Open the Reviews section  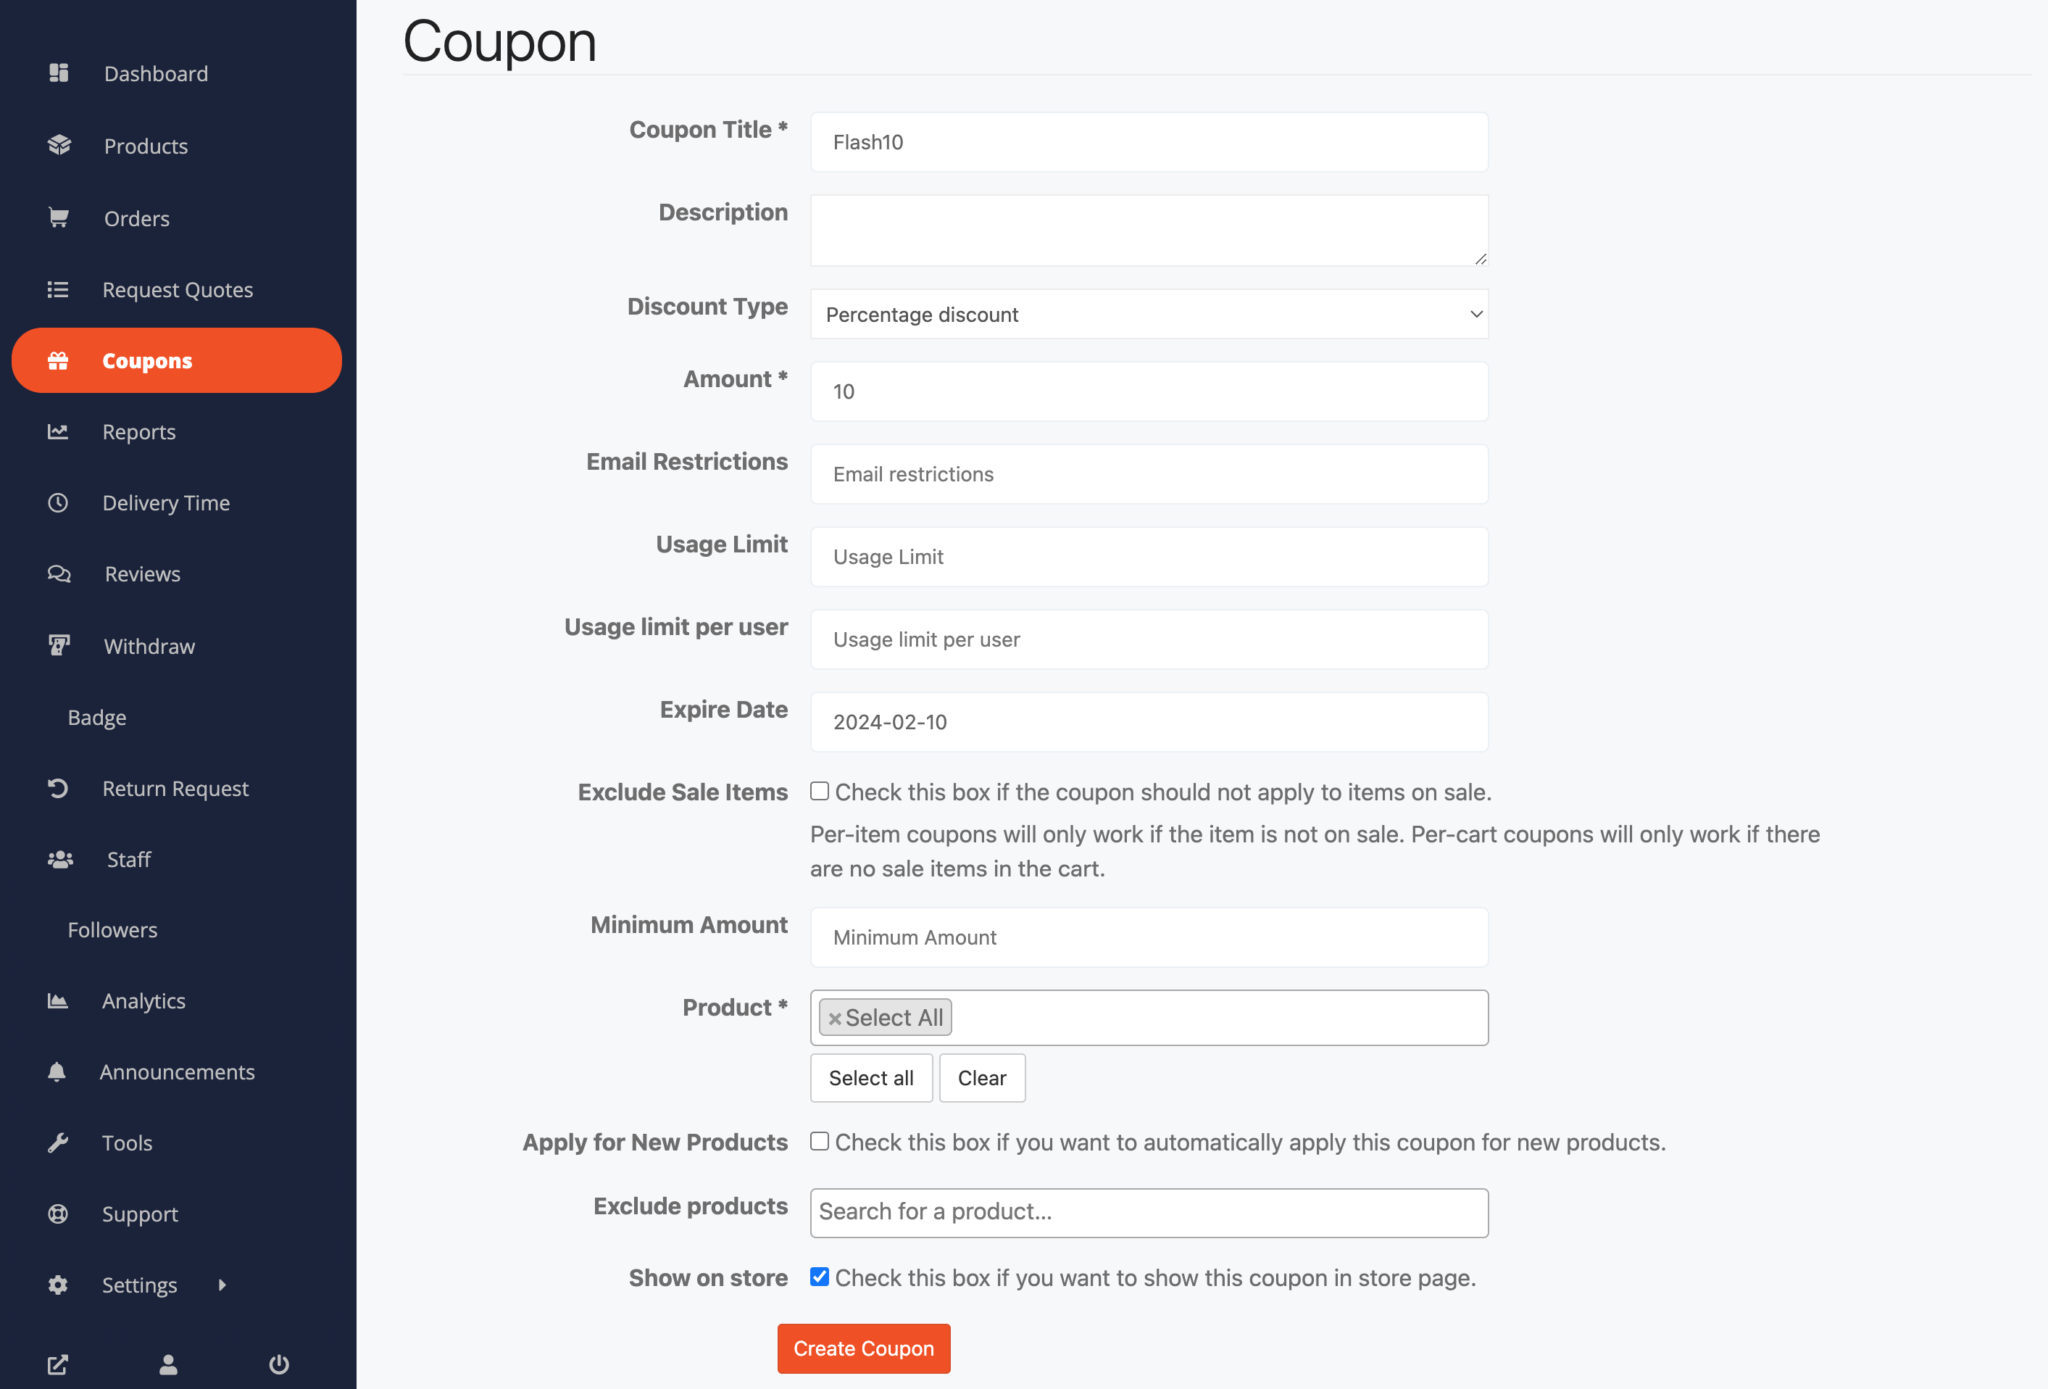(141, 573)
